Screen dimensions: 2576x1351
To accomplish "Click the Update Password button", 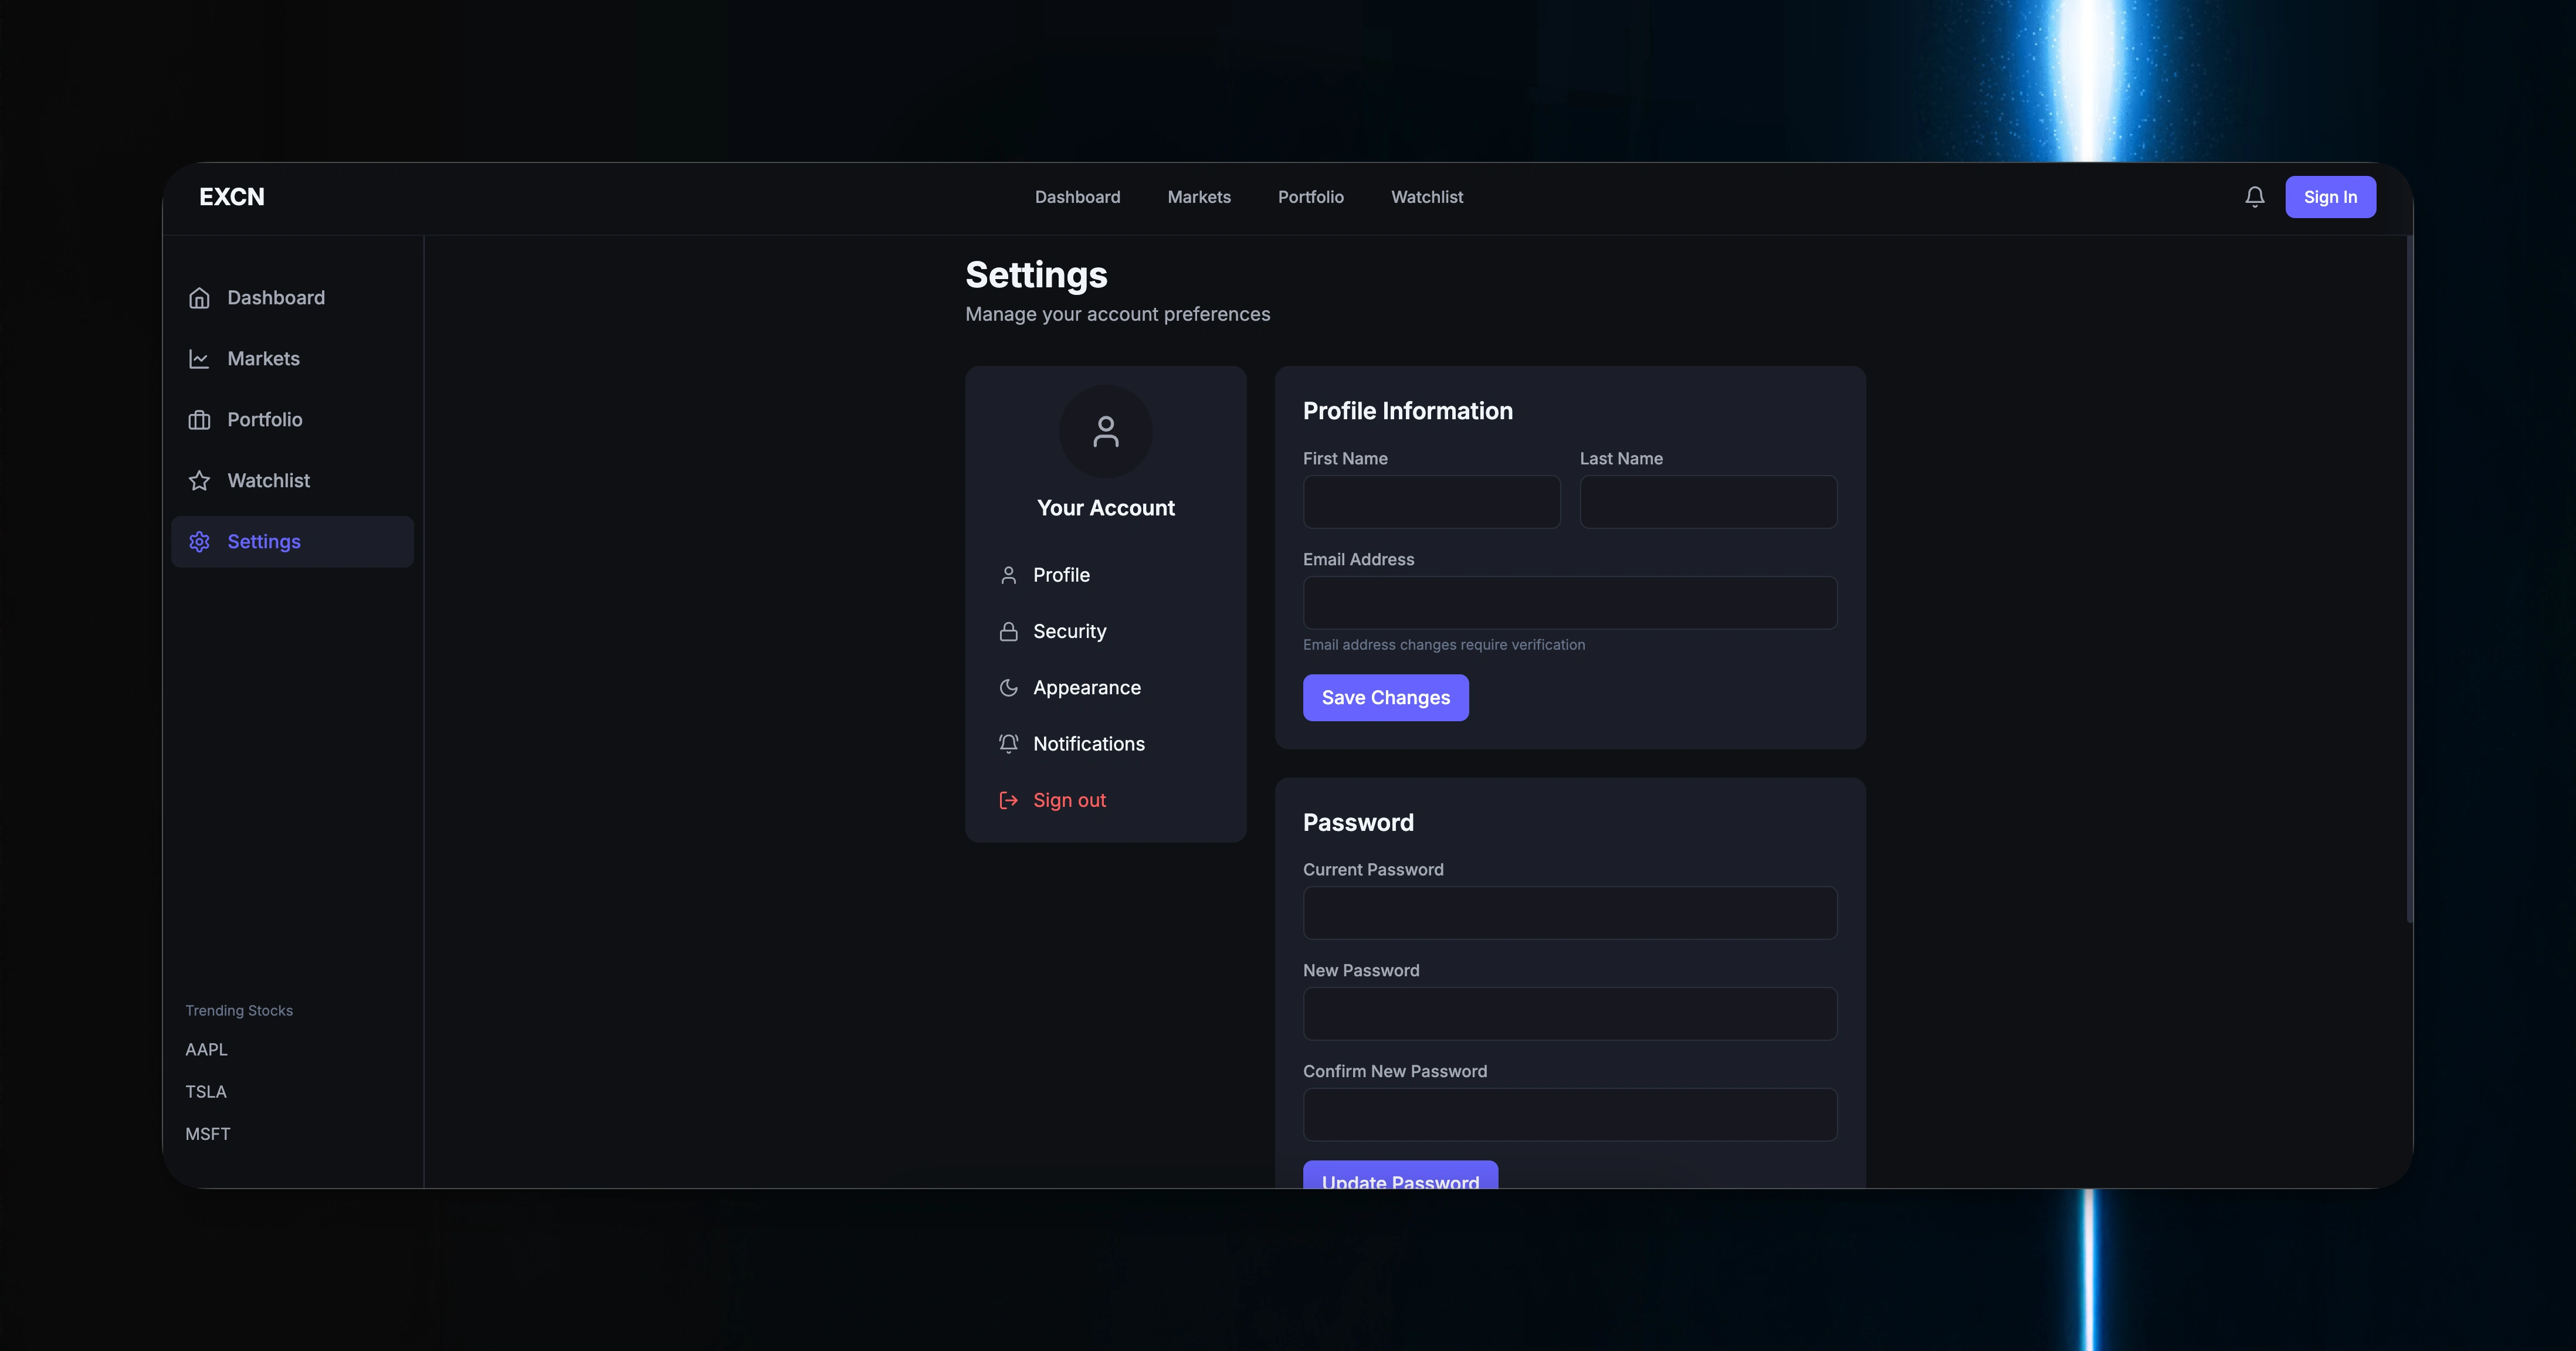I will [x=1400, y=1175].
